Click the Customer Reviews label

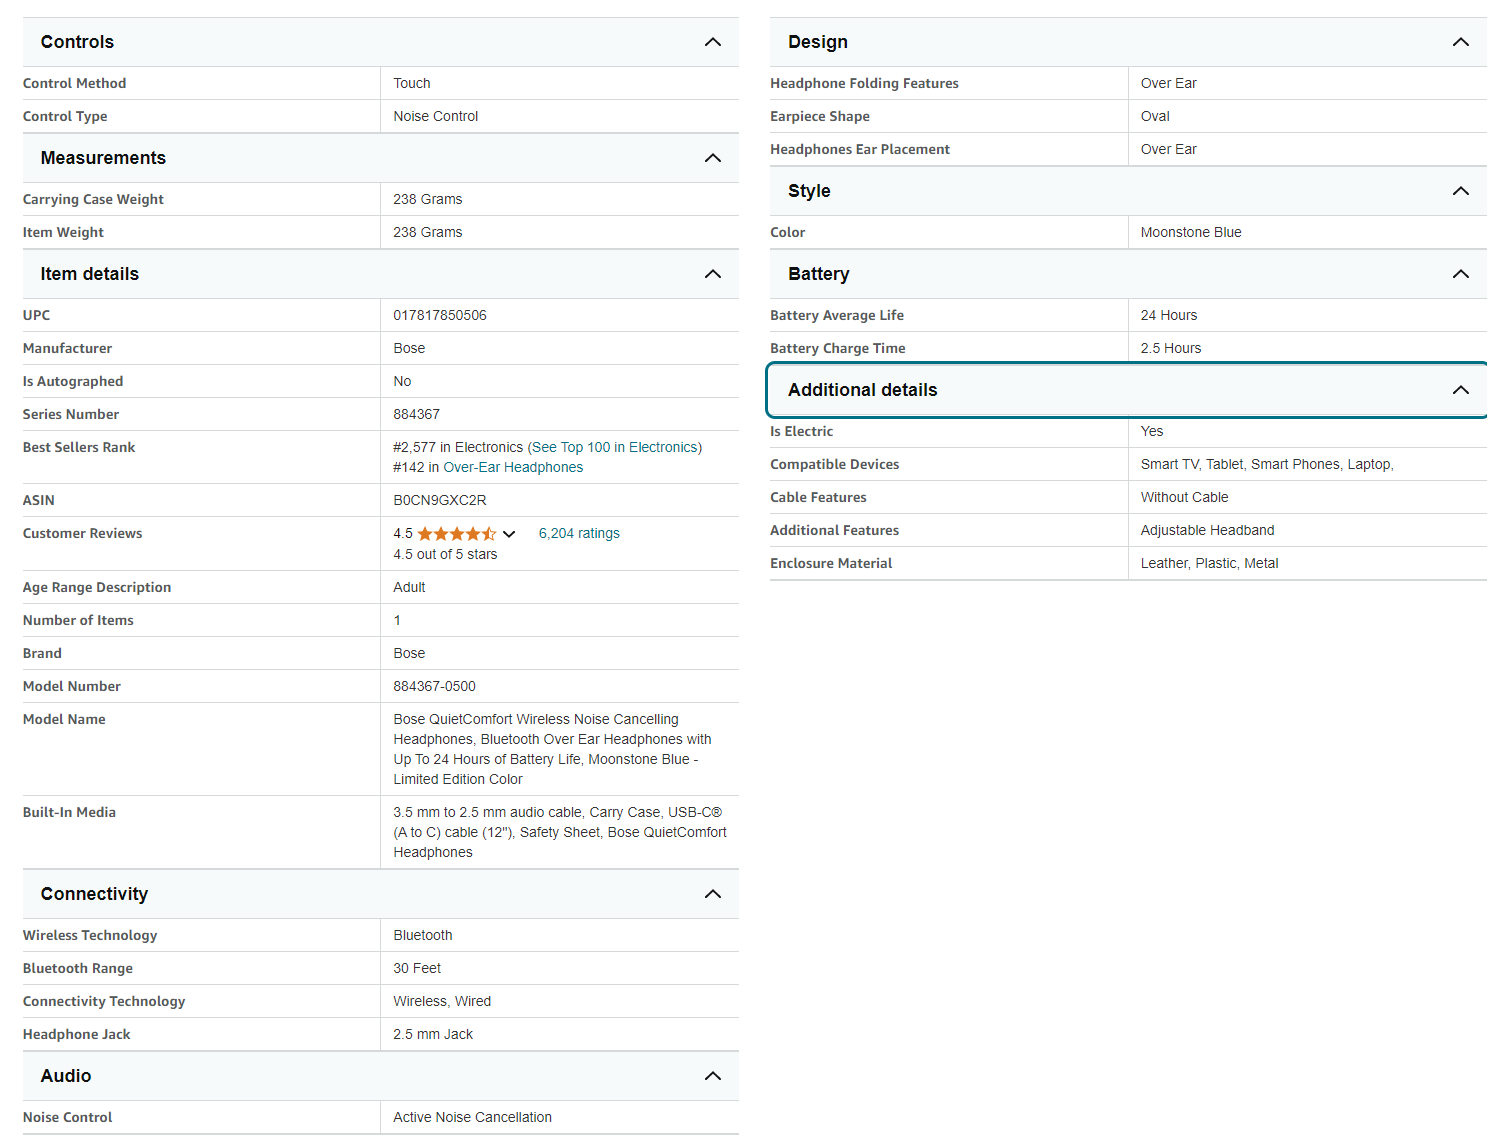point(83,533)
